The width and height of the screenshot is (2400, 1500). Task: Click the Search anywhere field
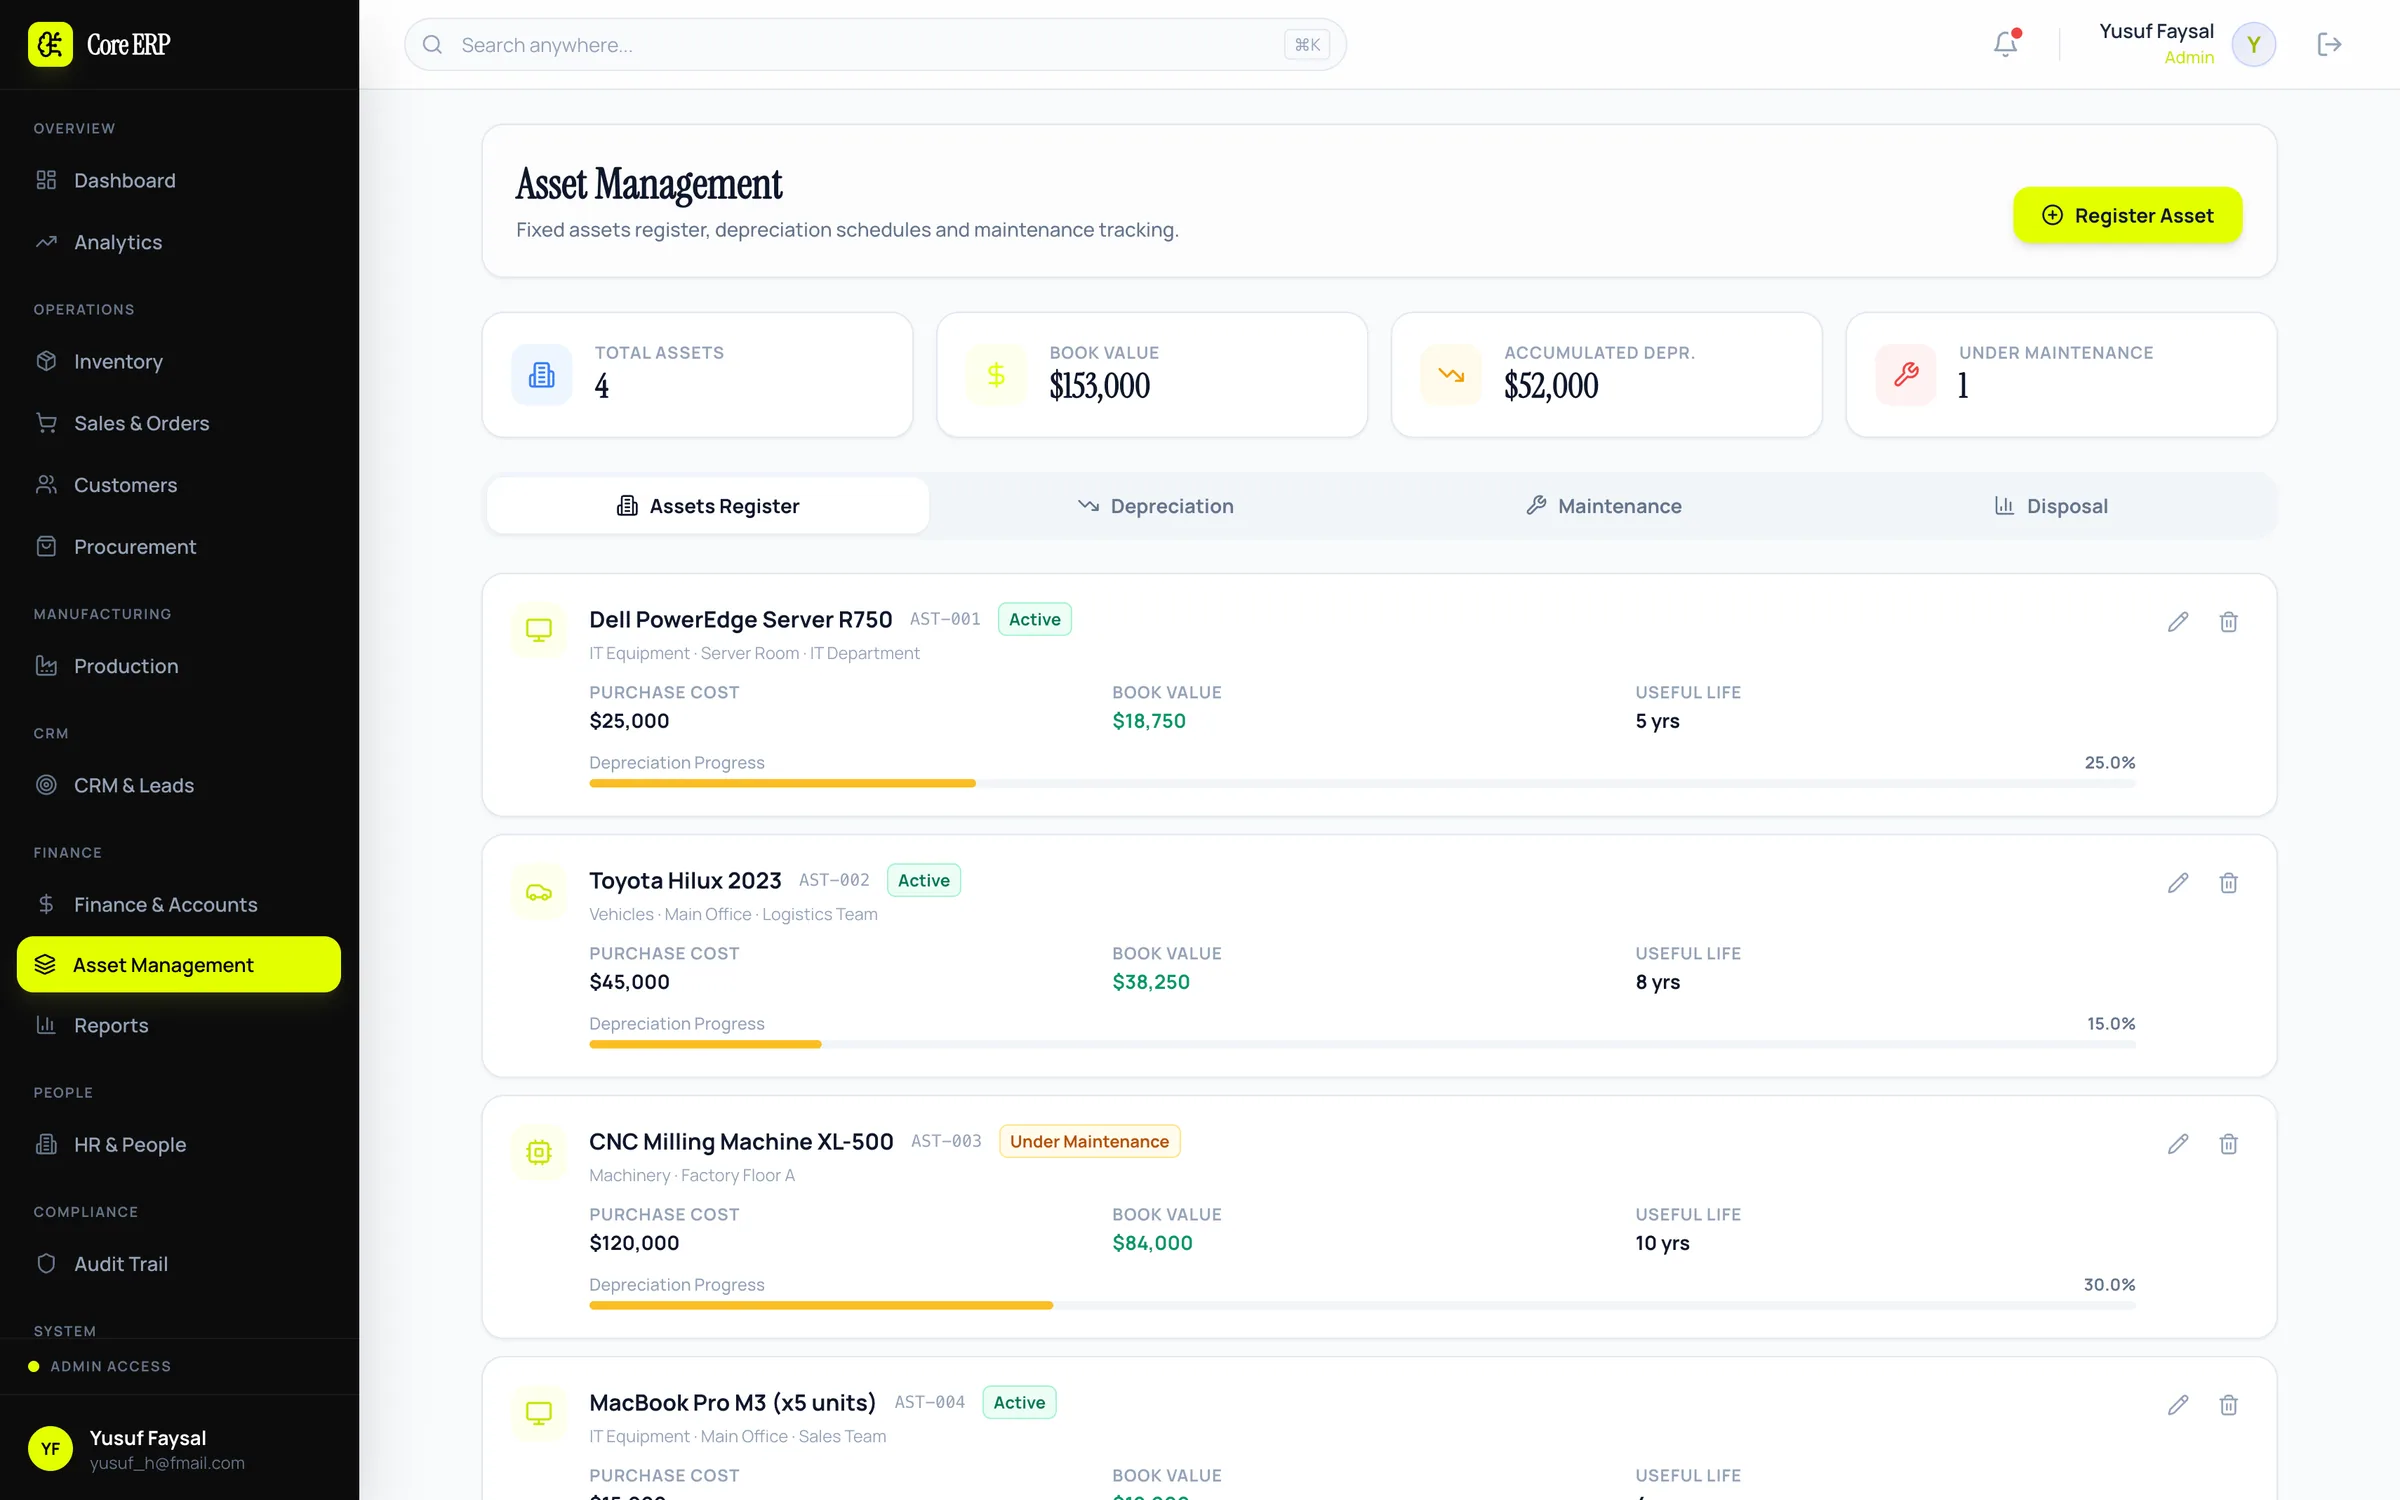[x=875, y=44]
